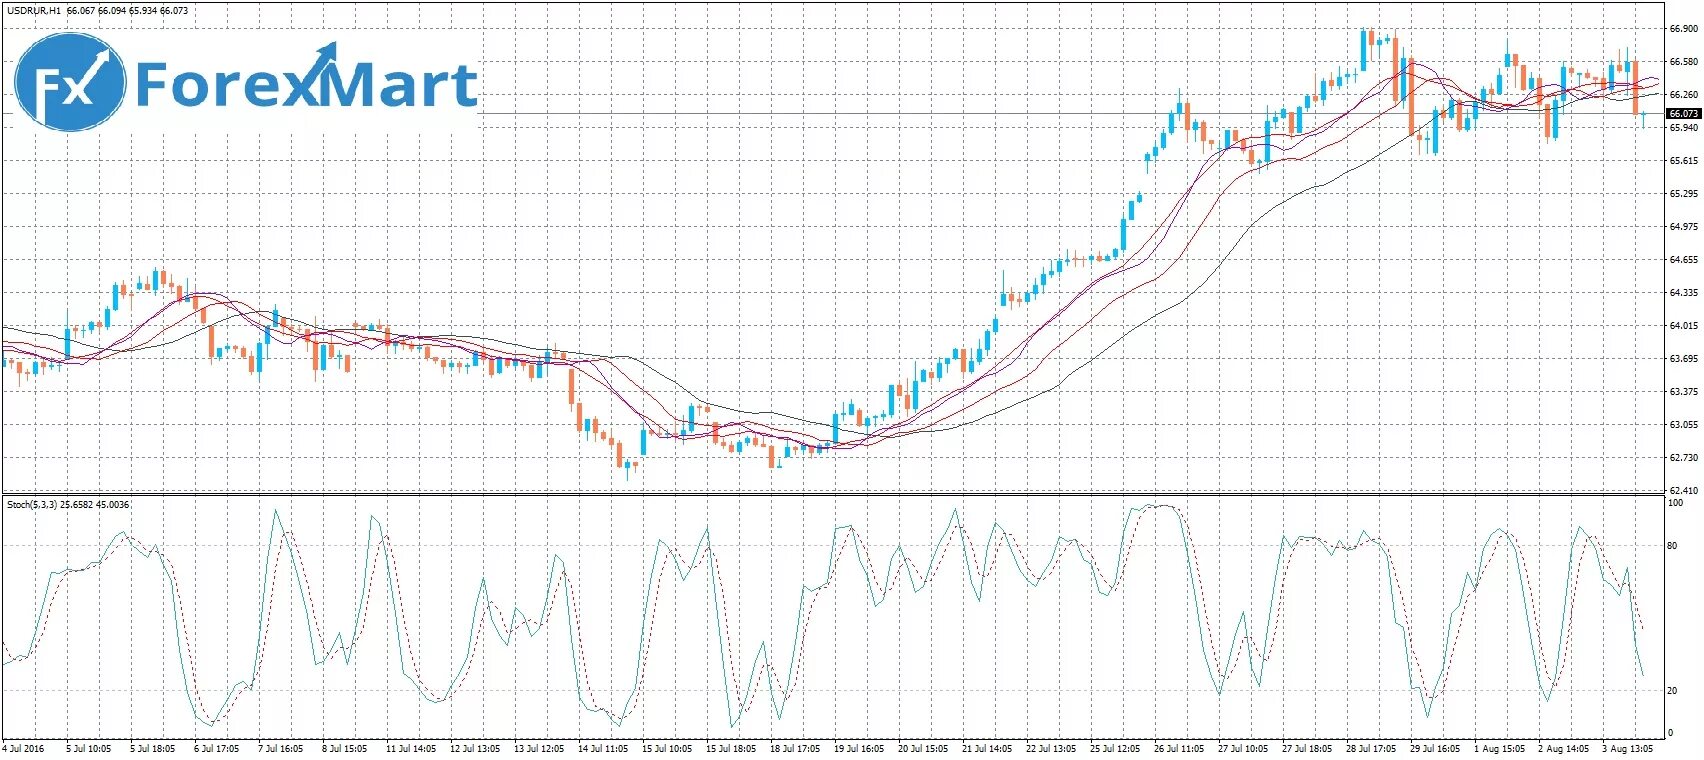The image size is (1704, 760).
Task: Click the 15 Jul 18:05 time label
Action: point(731,748)
